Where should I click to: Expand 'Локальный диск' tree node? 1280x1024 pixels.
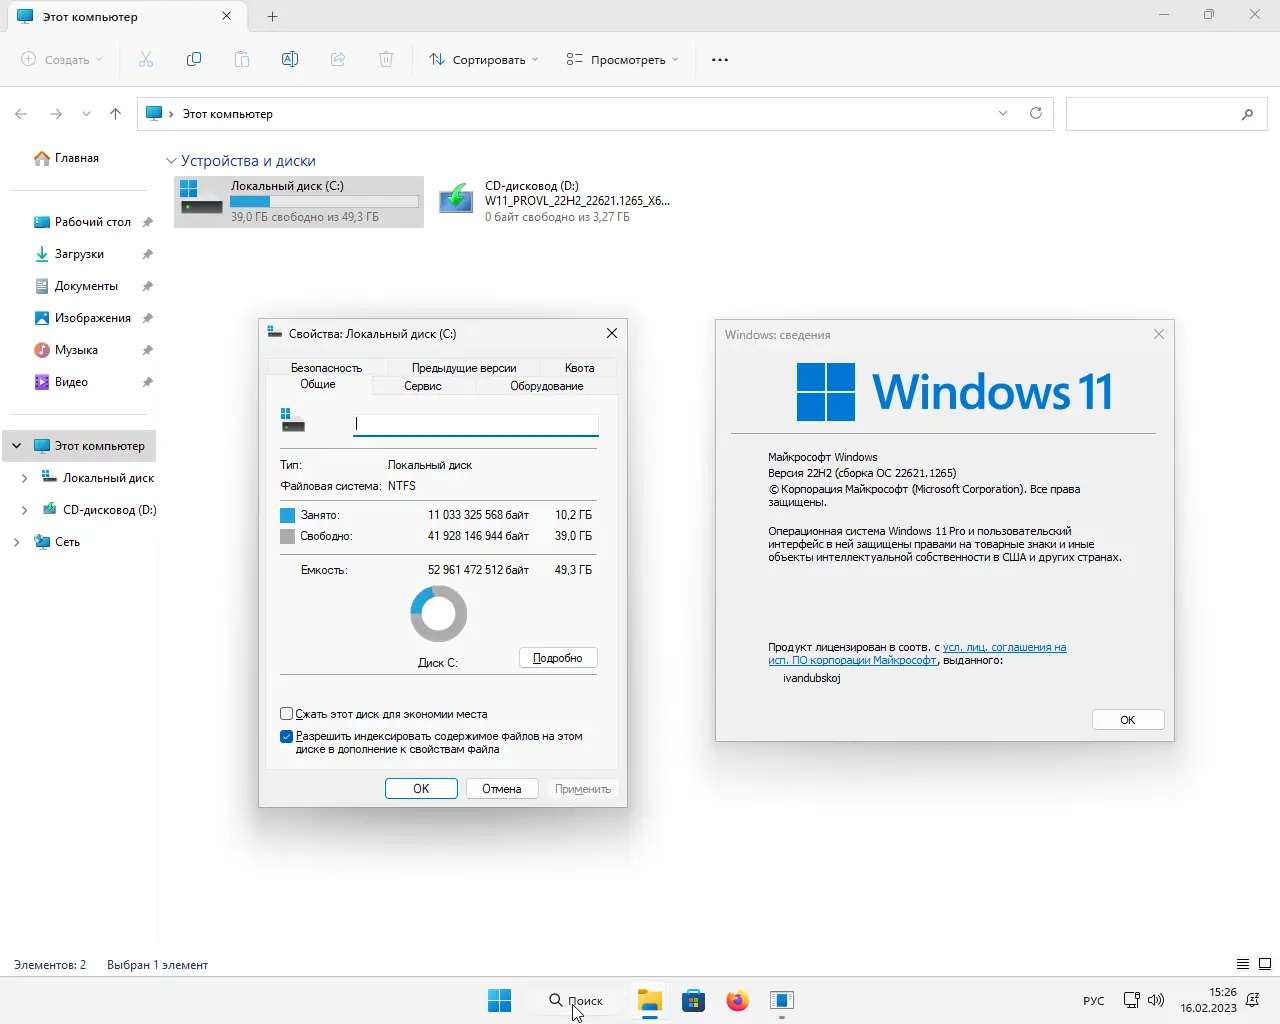tap(25, 478)
